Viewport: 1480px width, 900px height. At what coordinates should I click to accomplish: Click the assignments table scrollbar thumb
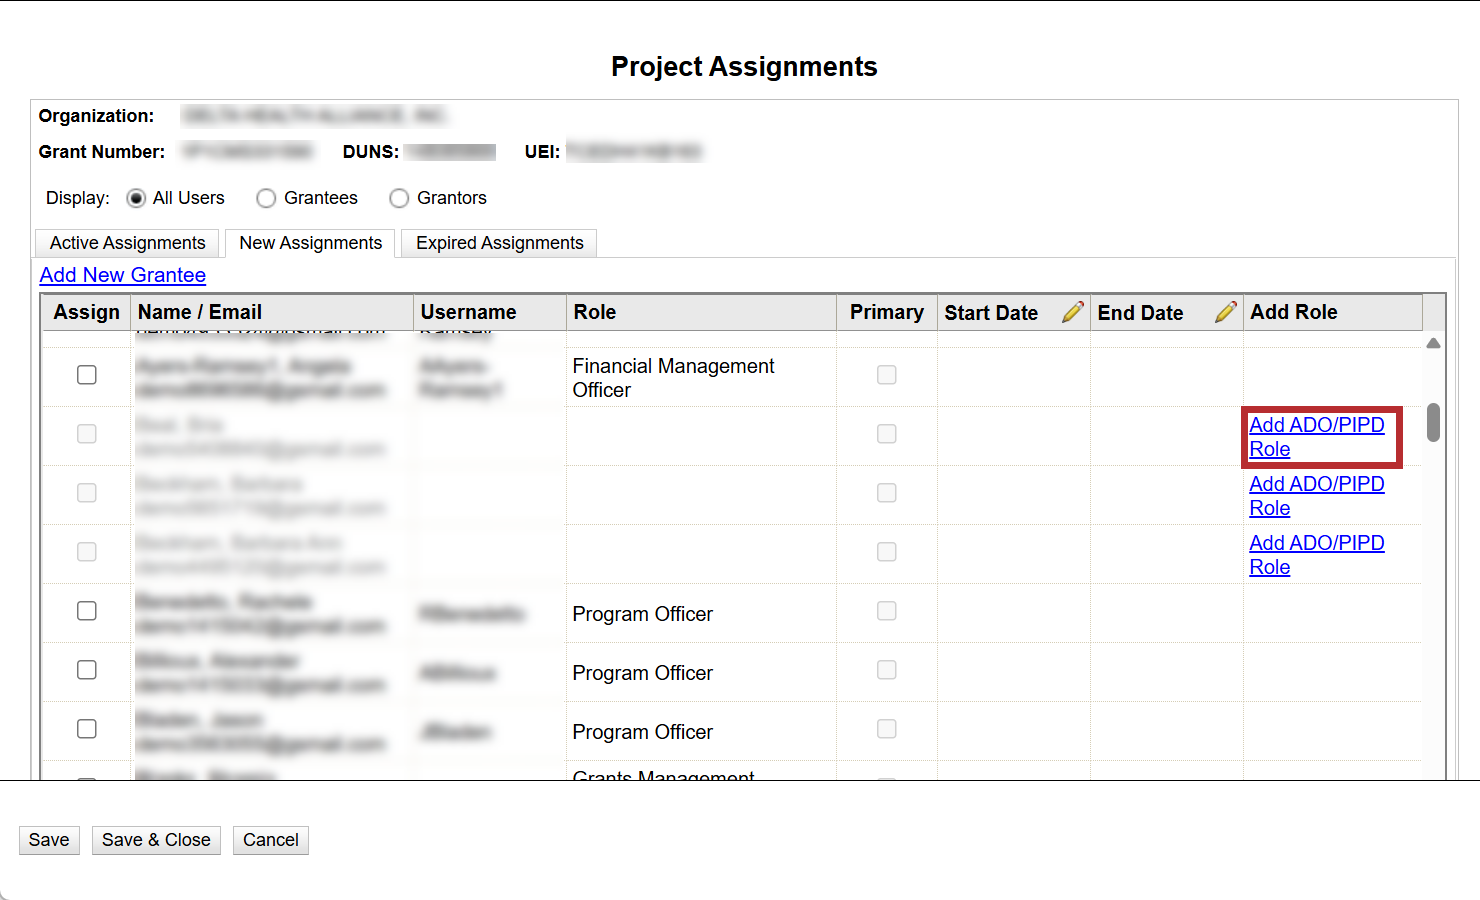[1433, 422]
